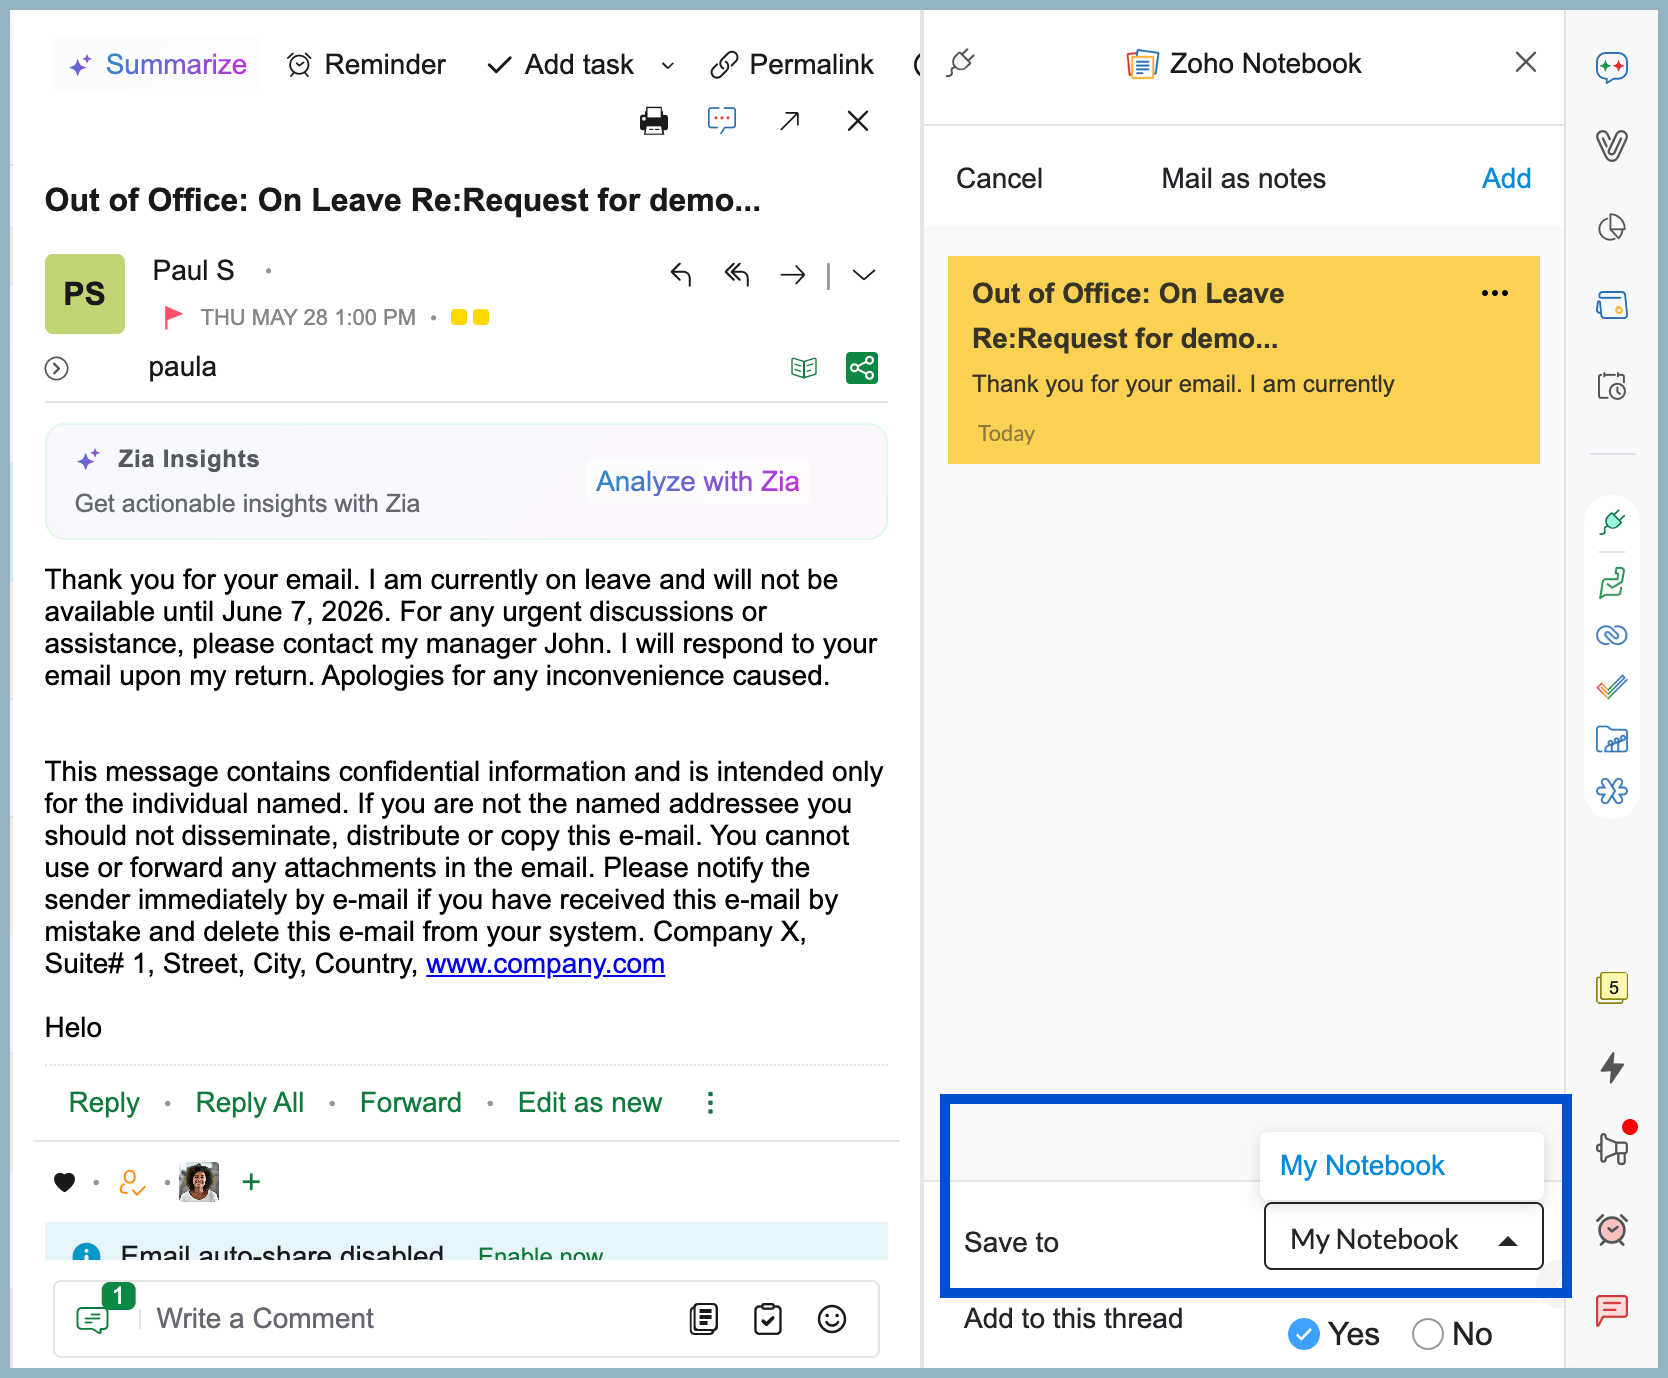Click the green plug extensions icon in the sidebar
Image resolution: width=1668 pixels, height=1378 pixels.
[x=1612, y=522]
